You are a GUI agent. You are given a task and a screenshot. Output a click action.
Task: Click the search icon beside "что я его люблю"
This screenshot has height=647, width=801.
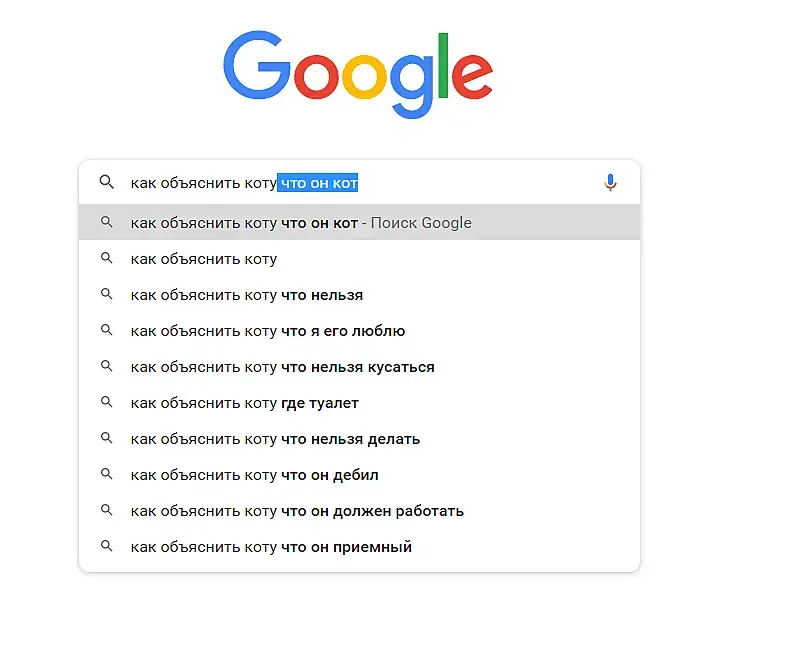coord(106,331)
